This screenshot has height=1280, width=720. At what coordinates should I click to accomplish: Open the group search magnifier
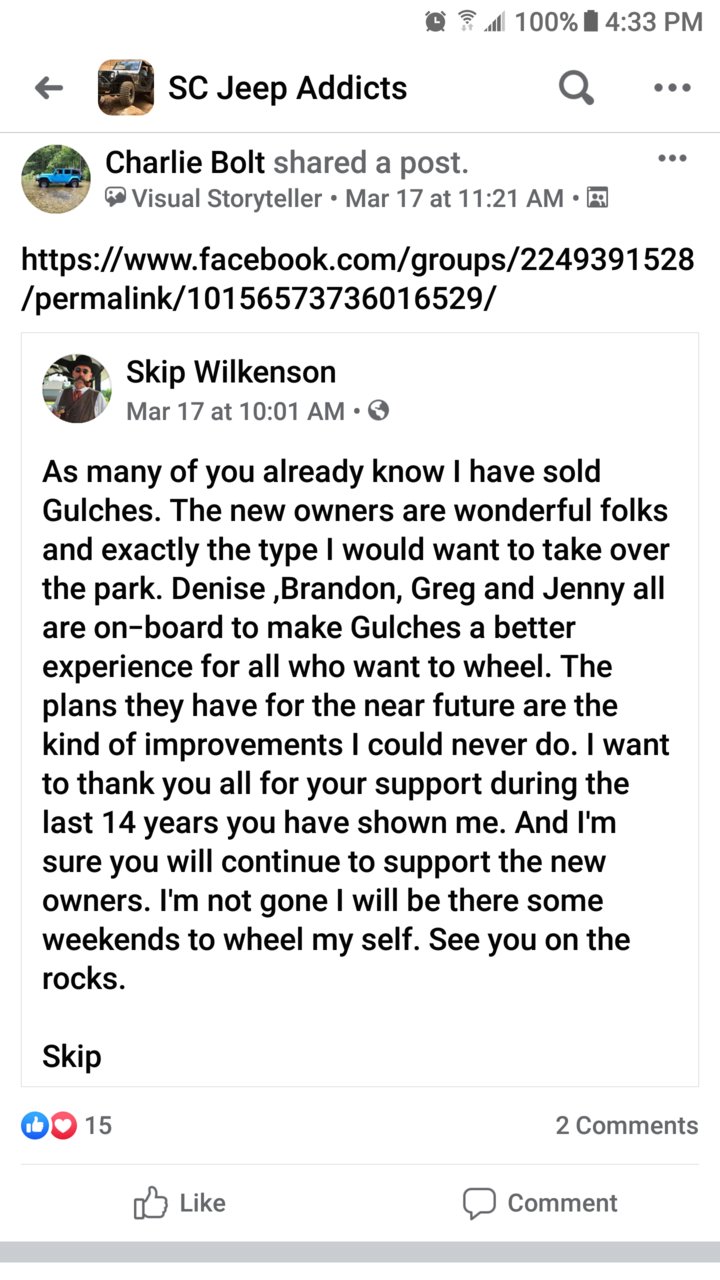(576, 88)
